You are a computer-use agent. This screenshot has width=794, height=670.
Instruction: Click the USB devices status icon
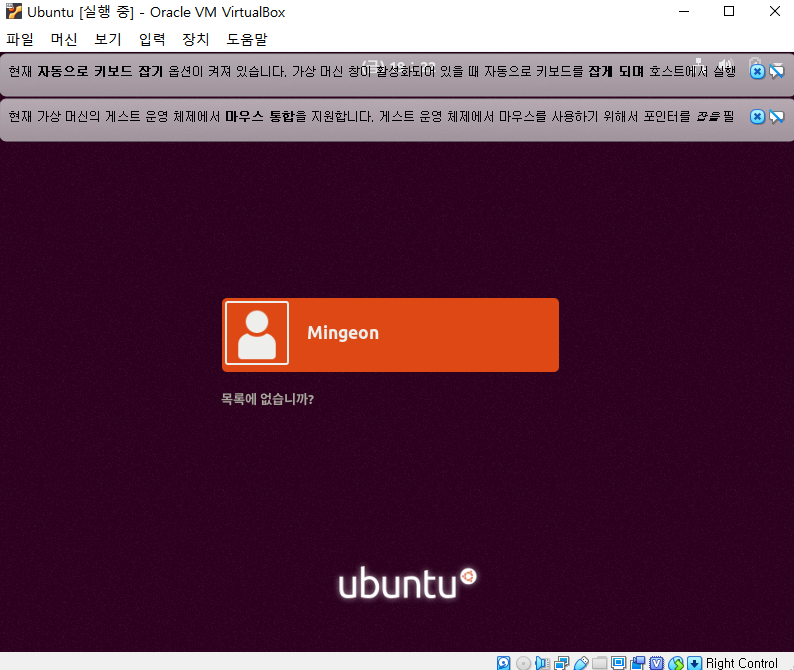point(581,662)
